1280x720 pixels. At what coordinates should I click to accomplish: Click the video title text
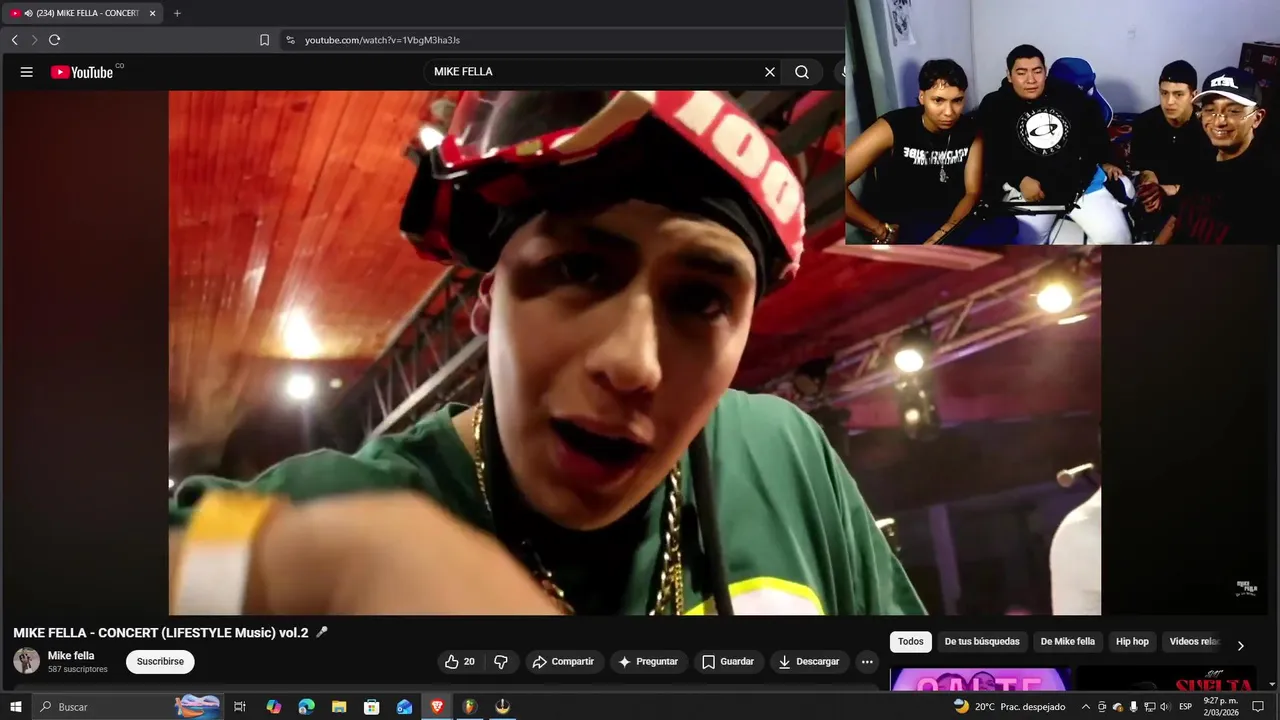pos(161,633)
